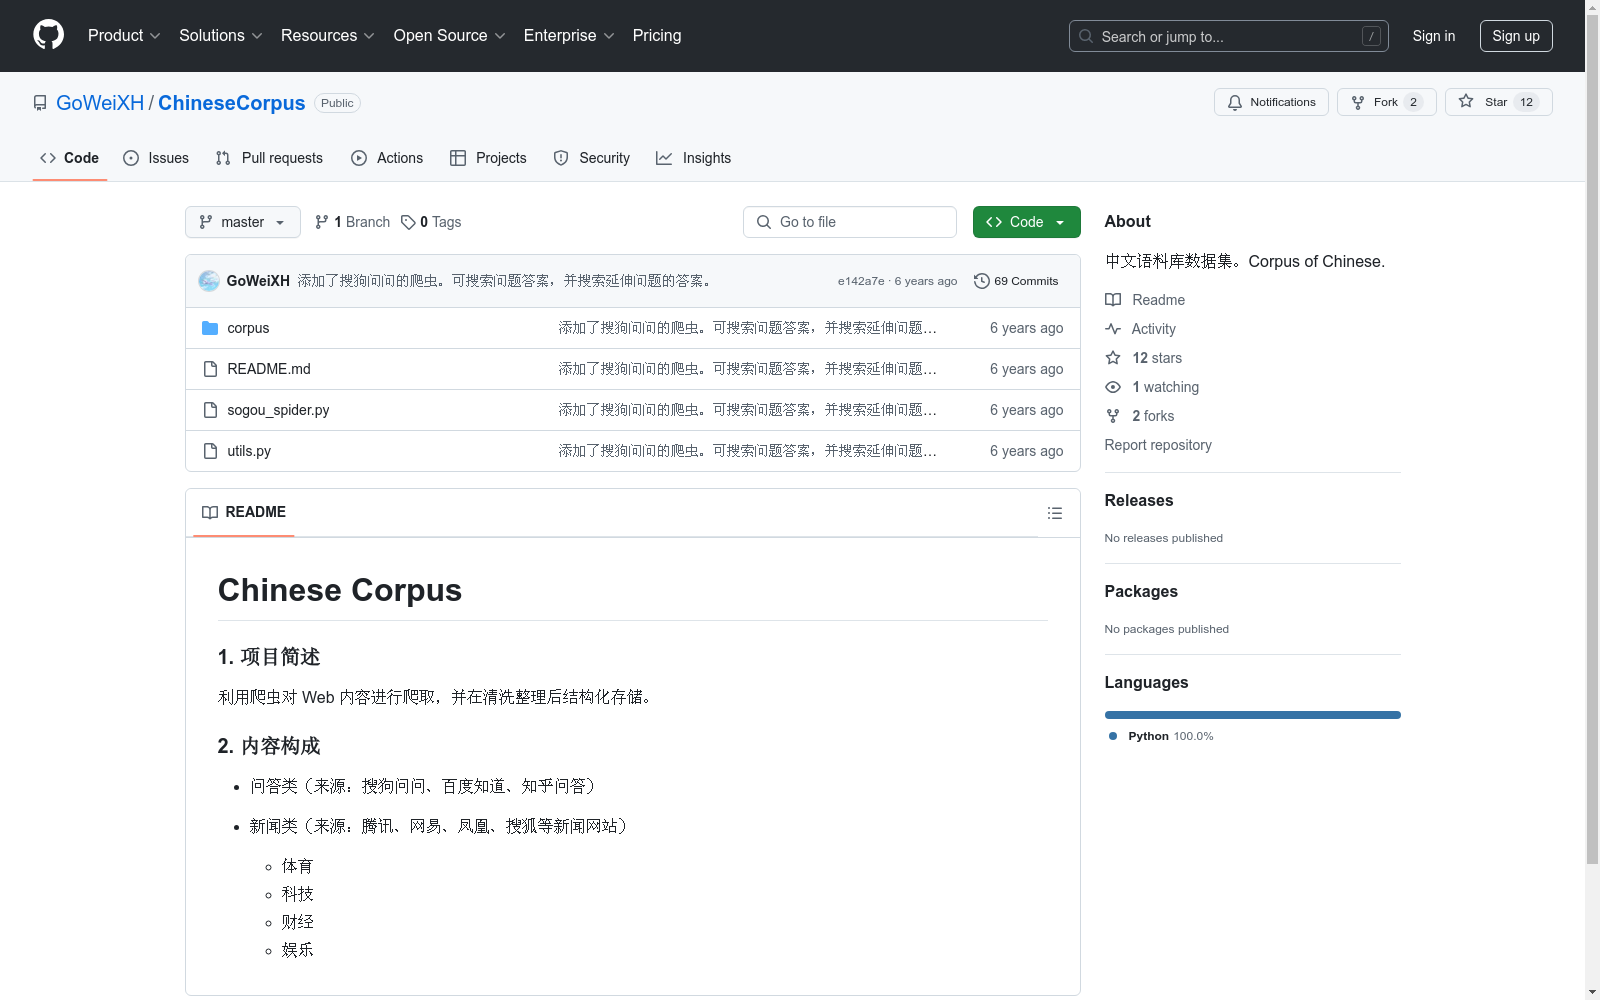Focus the Search or jump to field
1600x1000 pixels.
(x=1229, y=36)
